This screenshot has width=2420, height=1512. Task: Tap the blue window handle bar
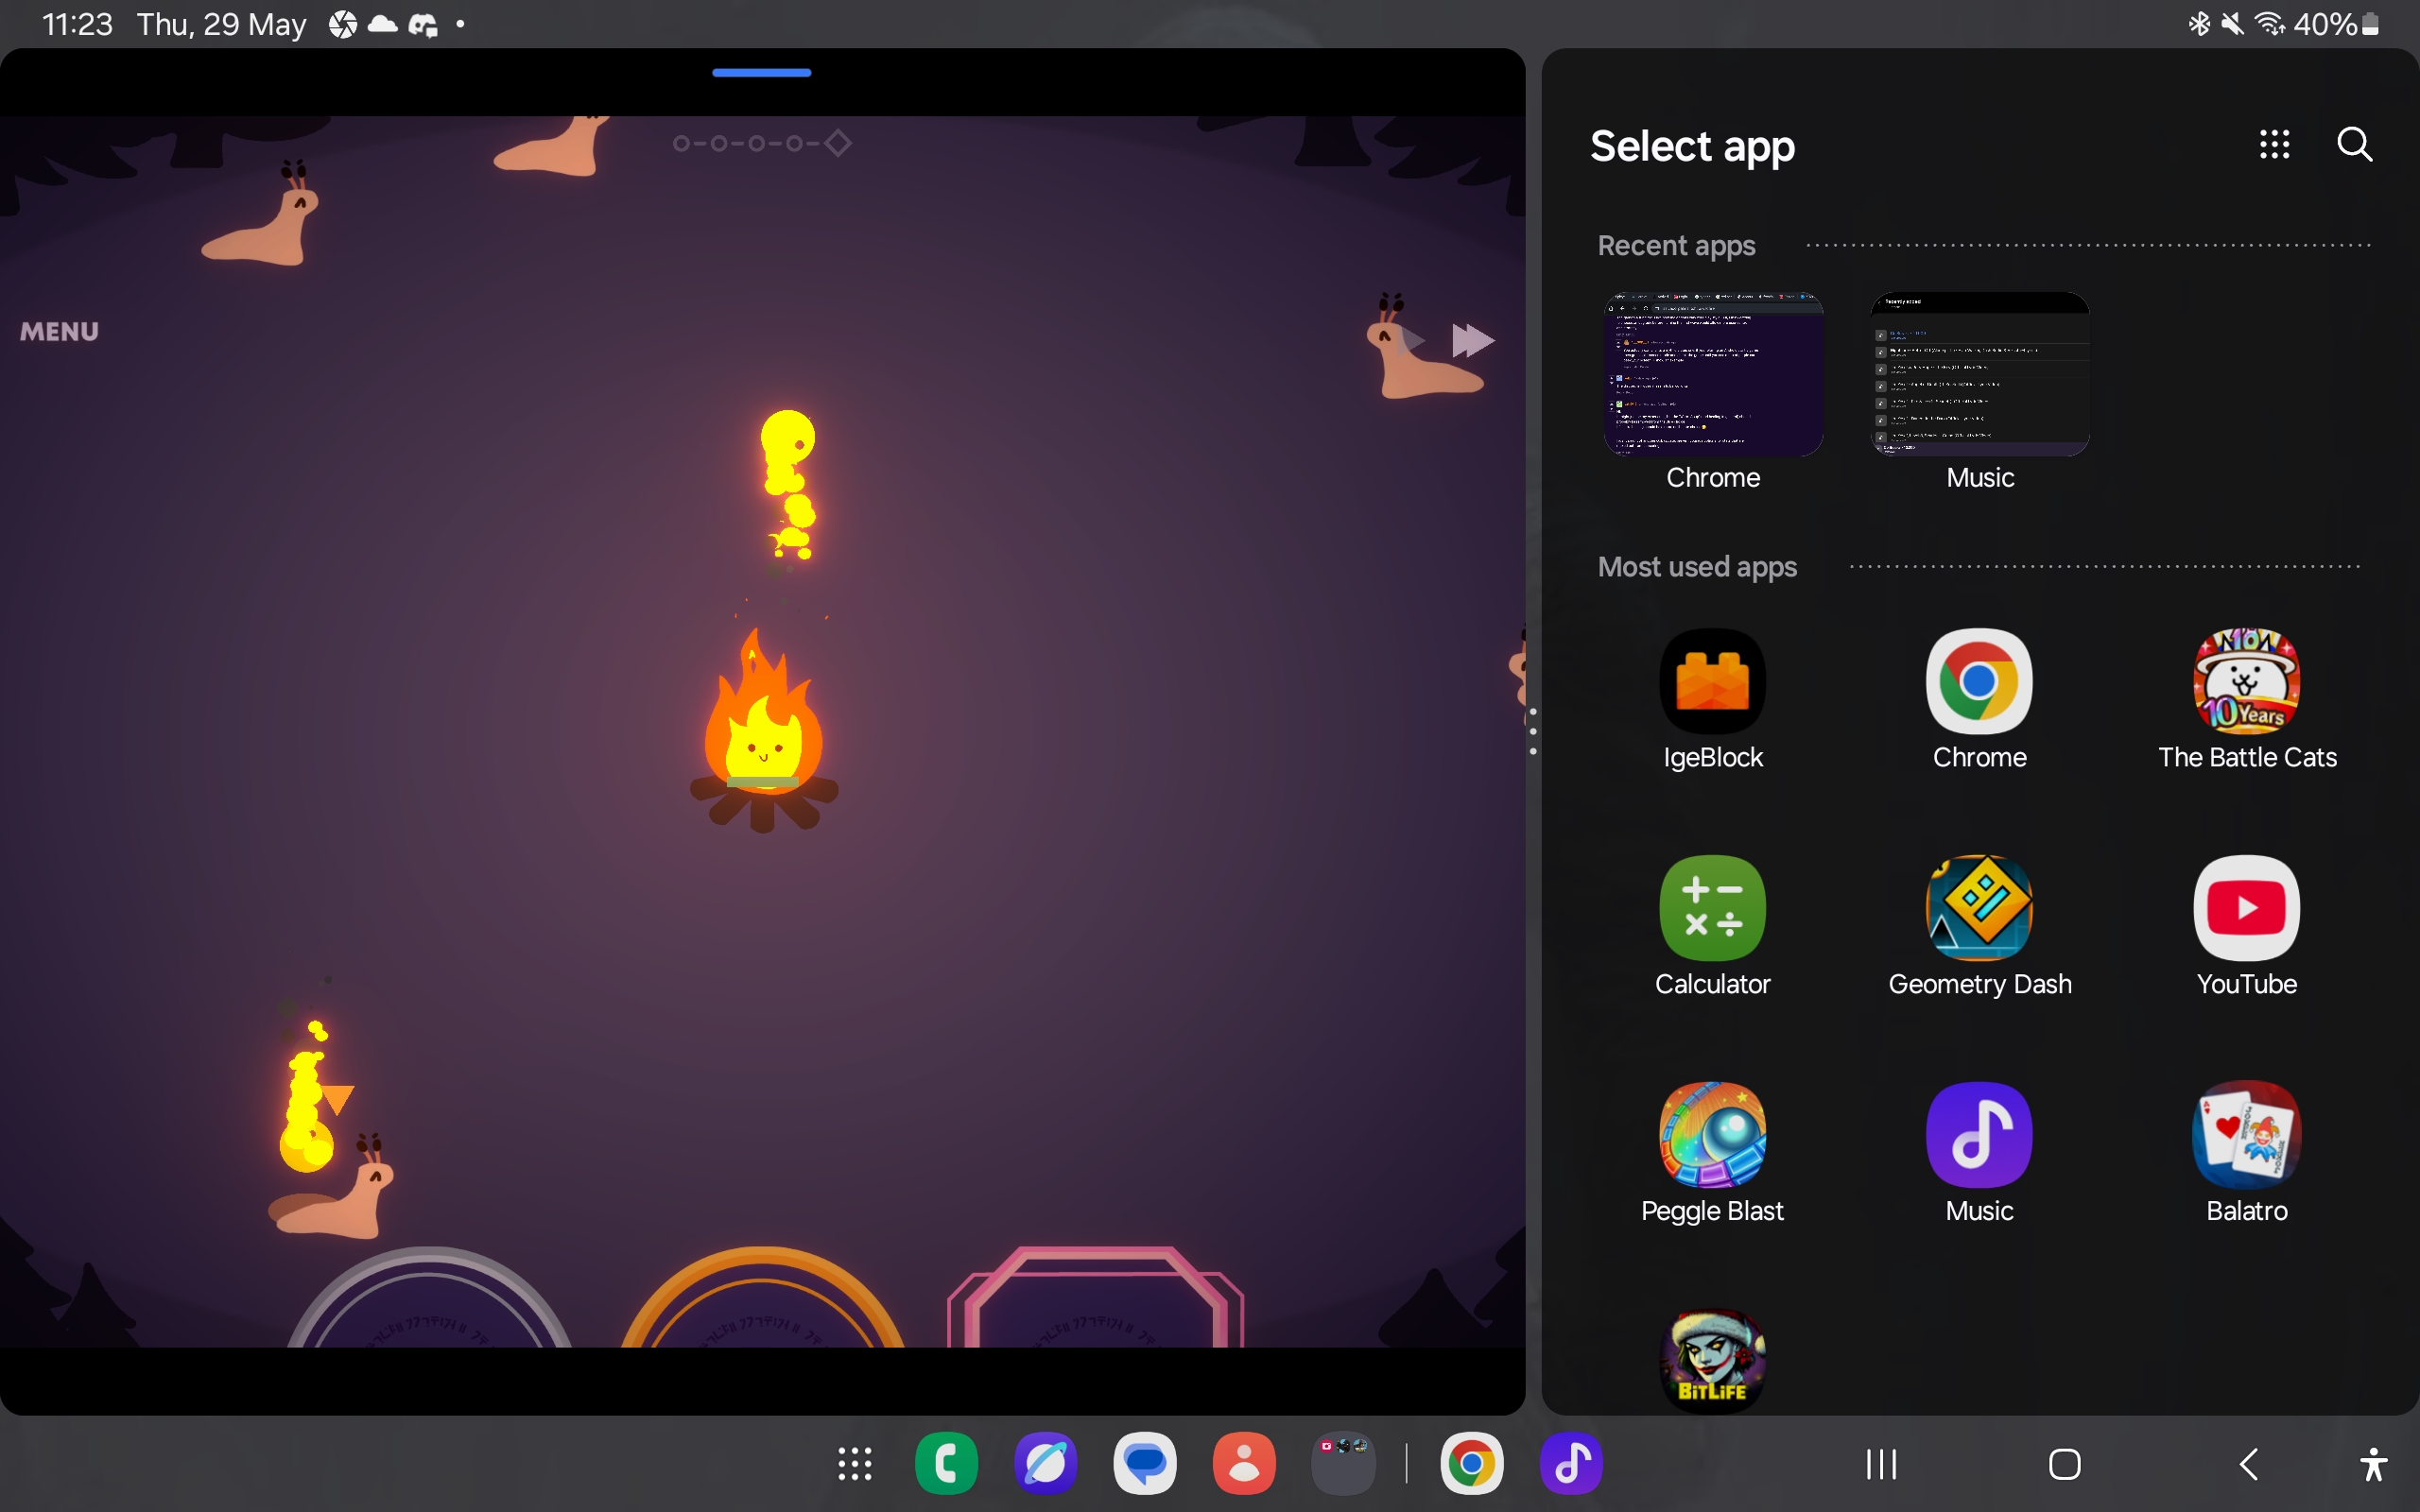762,73
